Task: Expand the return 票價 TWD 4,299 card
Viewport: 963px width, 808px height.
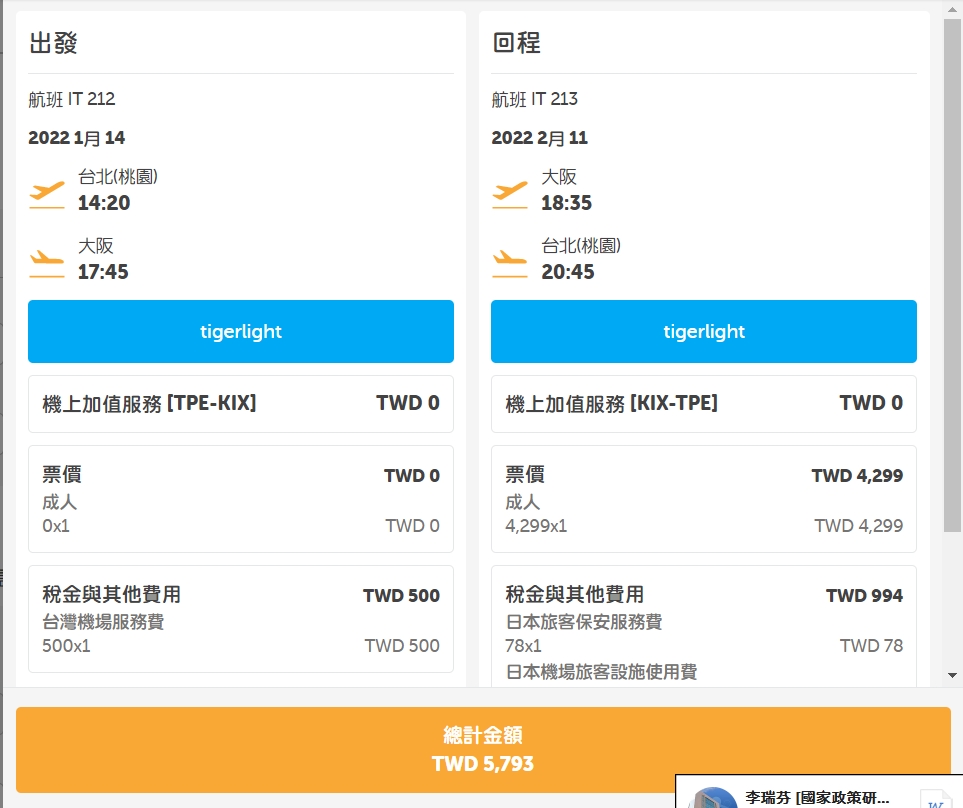Action: click(x=704, y=499)
